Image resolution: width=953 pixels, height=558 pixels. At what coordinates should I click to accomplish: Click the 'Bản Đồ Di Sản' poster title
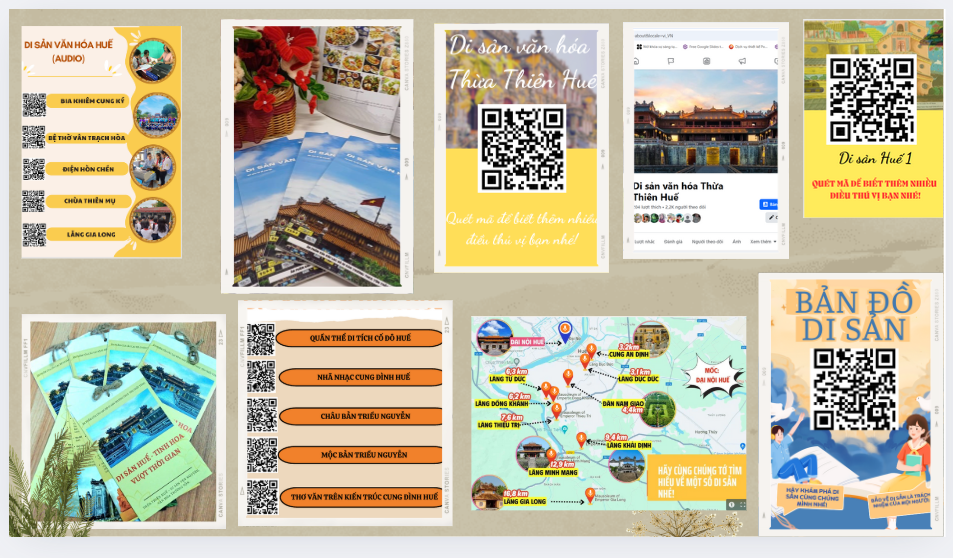(854, 316)
